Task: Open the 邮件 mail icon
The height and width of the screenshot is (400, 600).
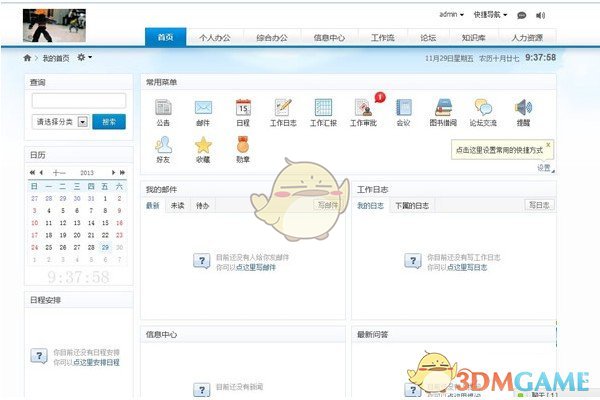Action: (x=203, y=108)
